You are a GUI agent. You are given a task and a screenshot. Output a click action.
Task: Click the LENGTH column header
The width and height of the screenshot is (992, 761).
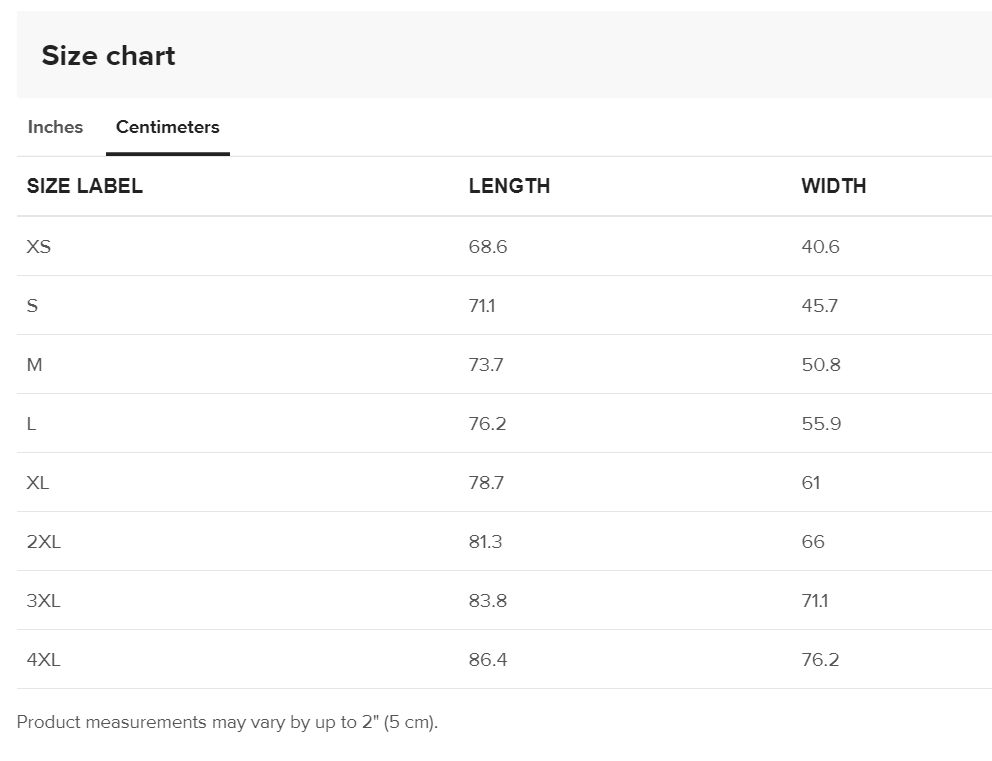509,186
